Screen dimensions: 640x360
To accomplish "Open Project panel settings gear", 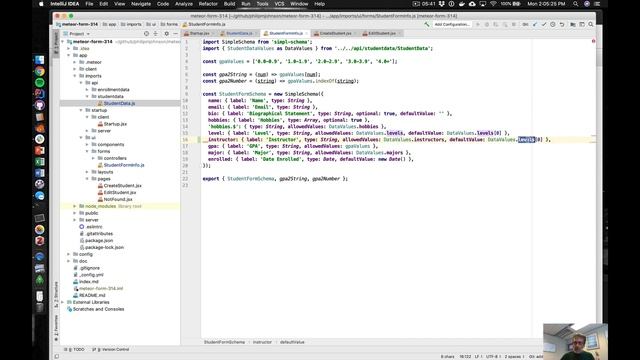I will click(x=167, y=33).
